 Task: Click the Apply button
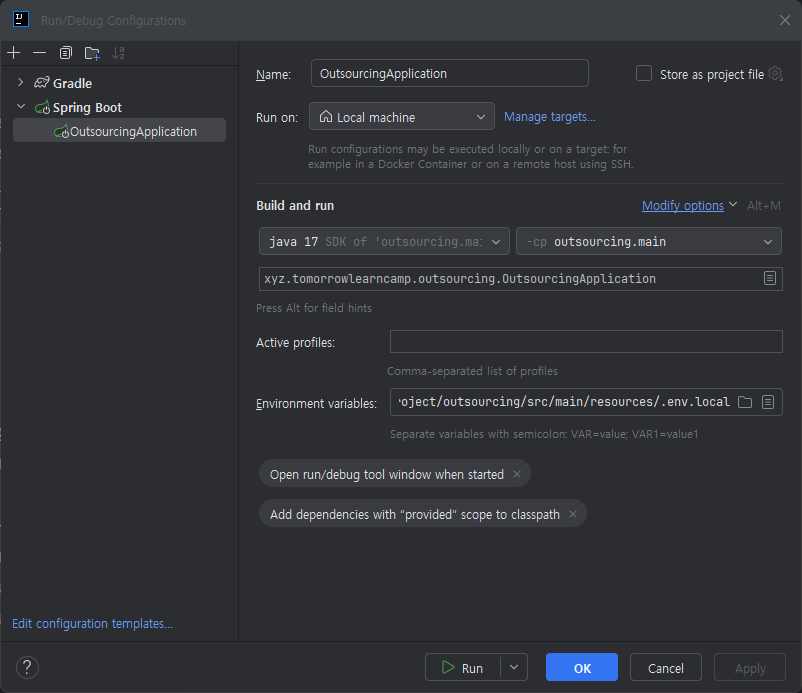click(750, 667)
